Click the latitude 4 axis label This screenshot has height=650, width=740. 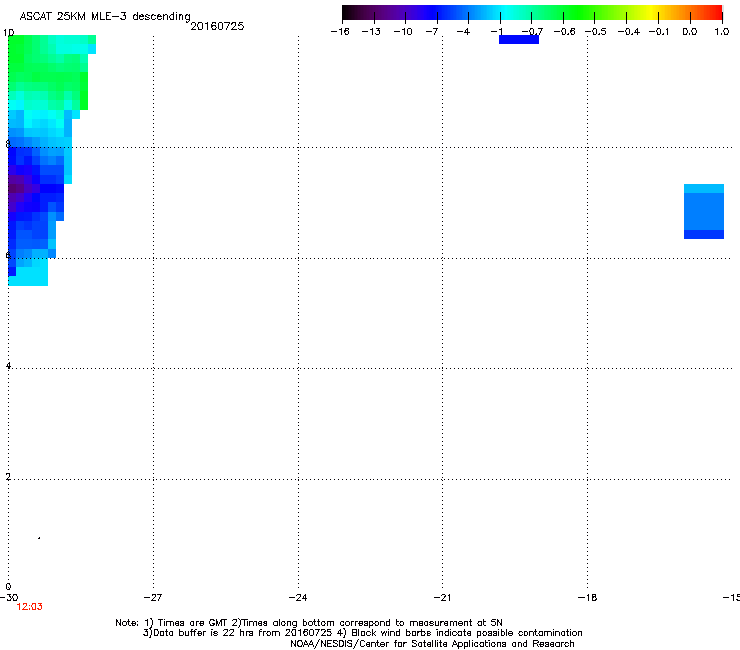click(8, 366)
